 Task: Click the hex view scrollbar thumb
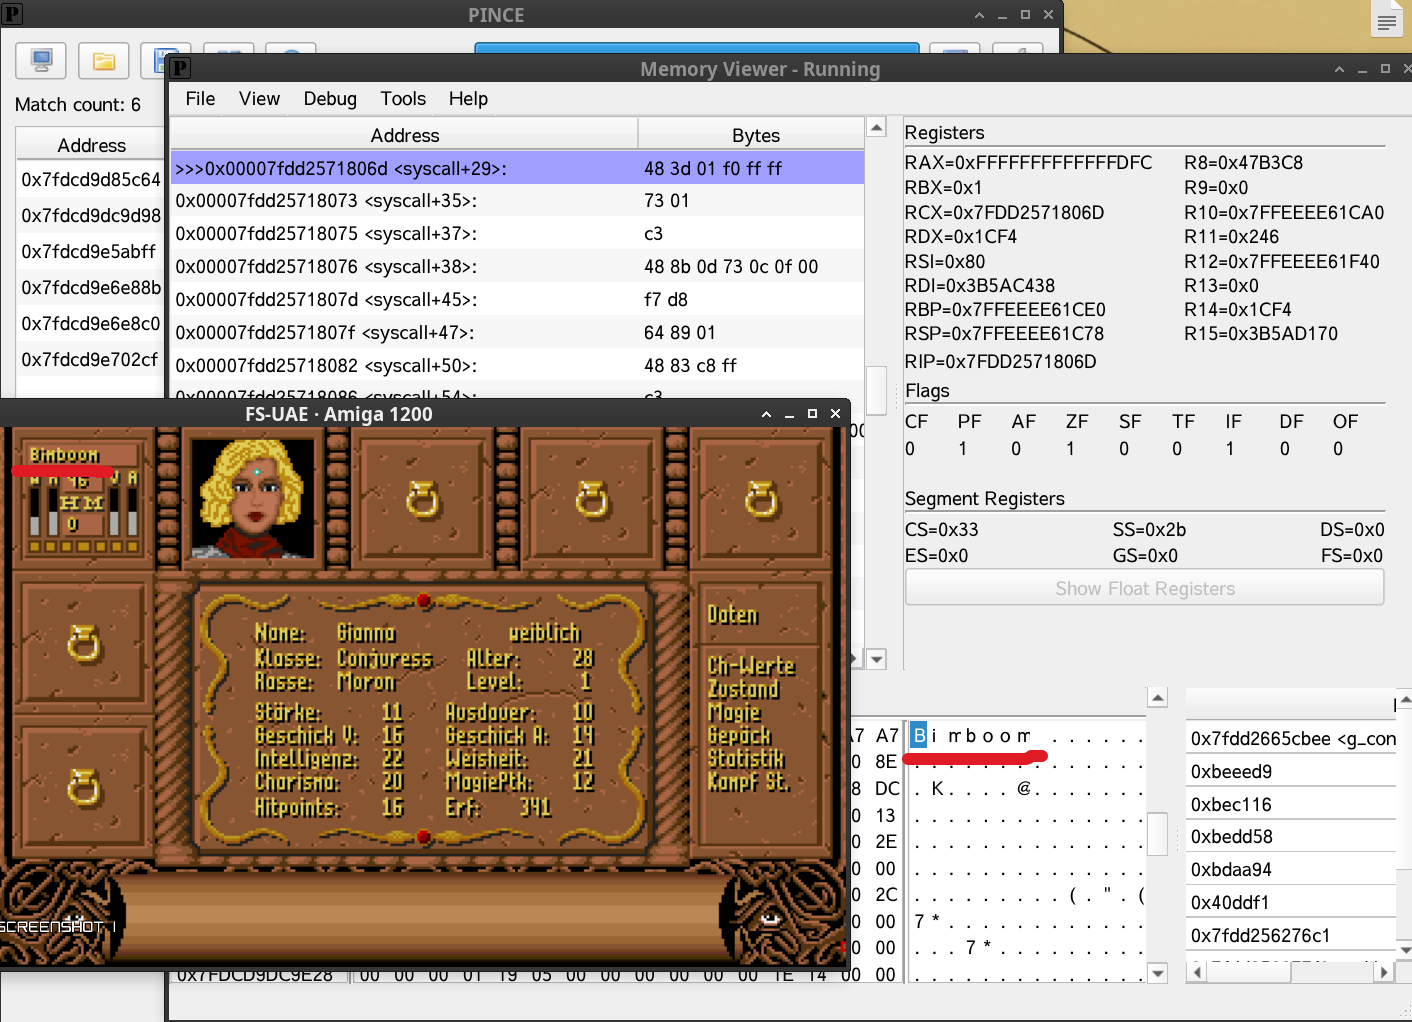tap(1157, 833)
